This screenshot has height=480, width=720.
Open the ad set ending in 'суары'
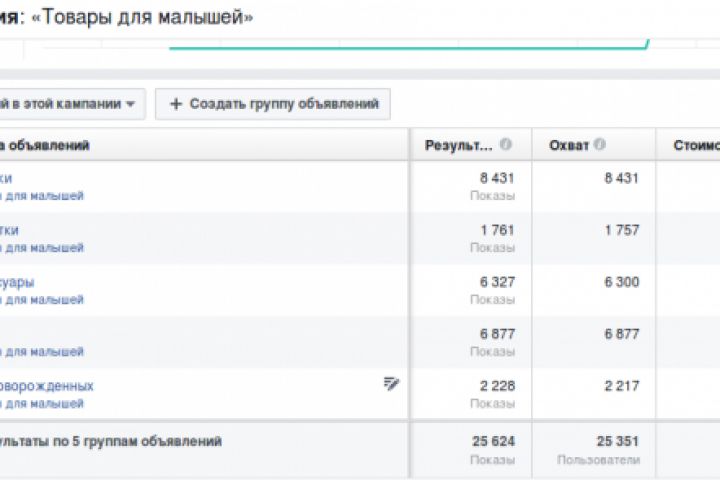click(x=19, y=282)
